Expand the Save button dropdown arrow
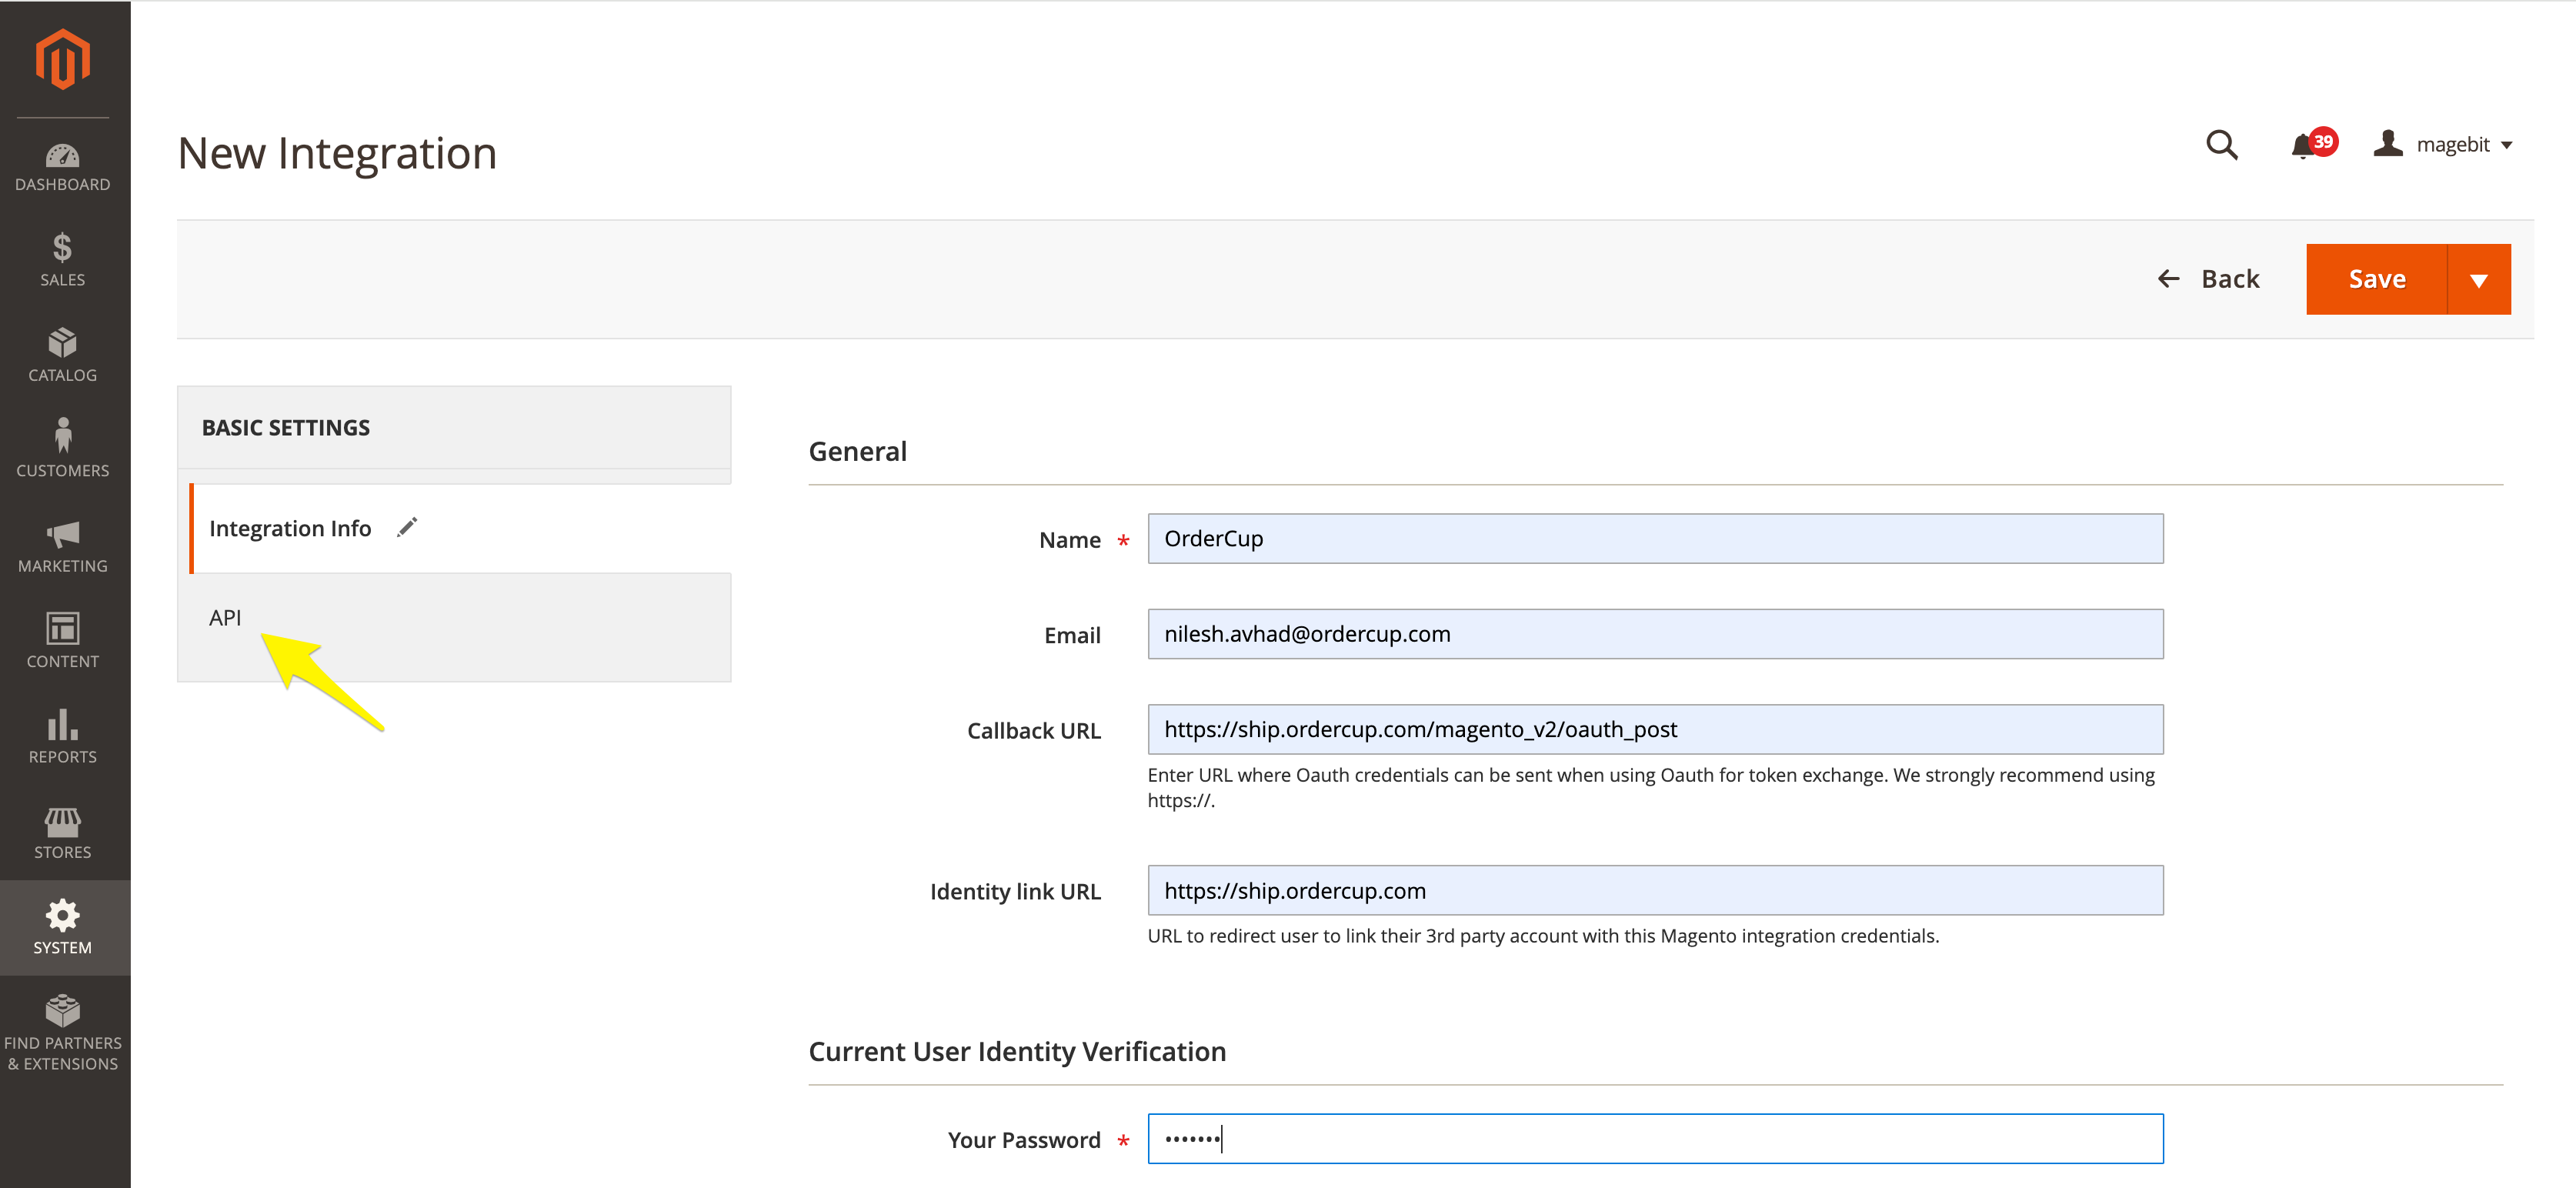 point(2478,280)
